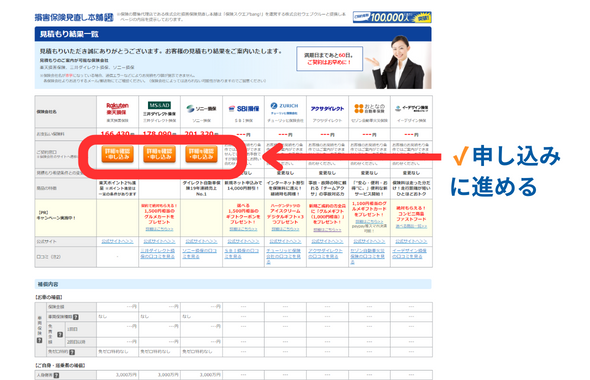Open help icon beside 免責金額
590x380 pixels.
(60, 334)
